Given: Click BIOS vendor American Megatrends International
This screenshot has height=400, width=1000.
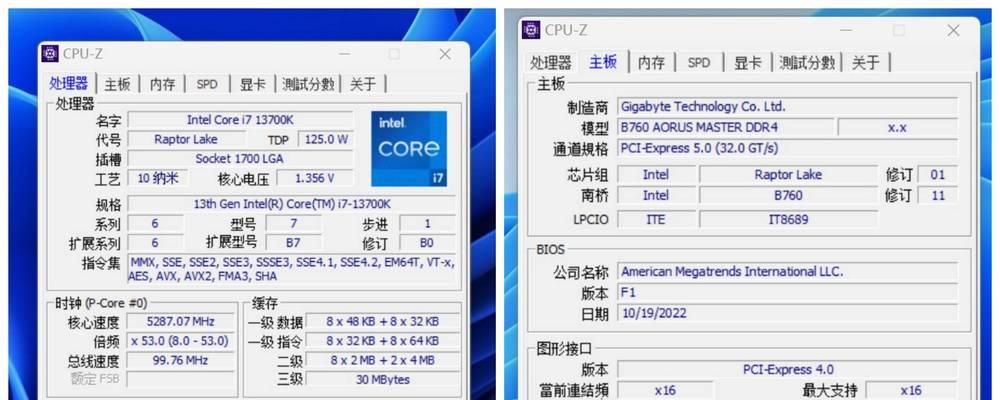Looking at the screenshot, I should coord(788,272).
